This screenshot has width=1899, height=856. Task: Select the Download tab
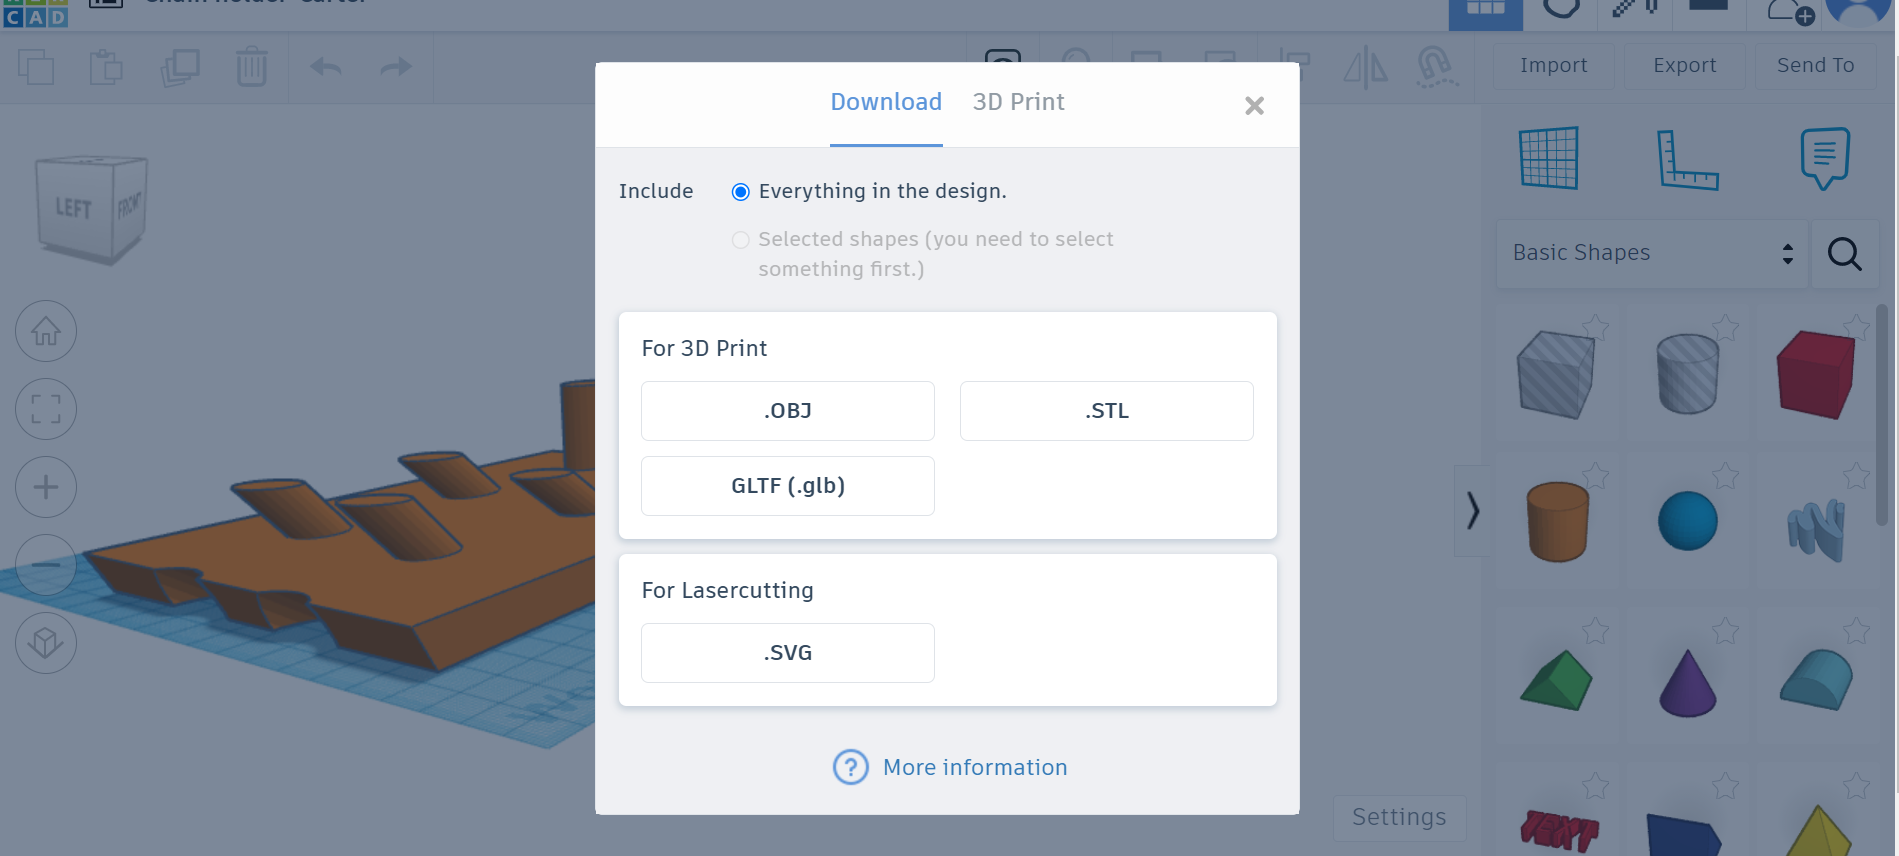pyautogui.click(x=886, y=102)
